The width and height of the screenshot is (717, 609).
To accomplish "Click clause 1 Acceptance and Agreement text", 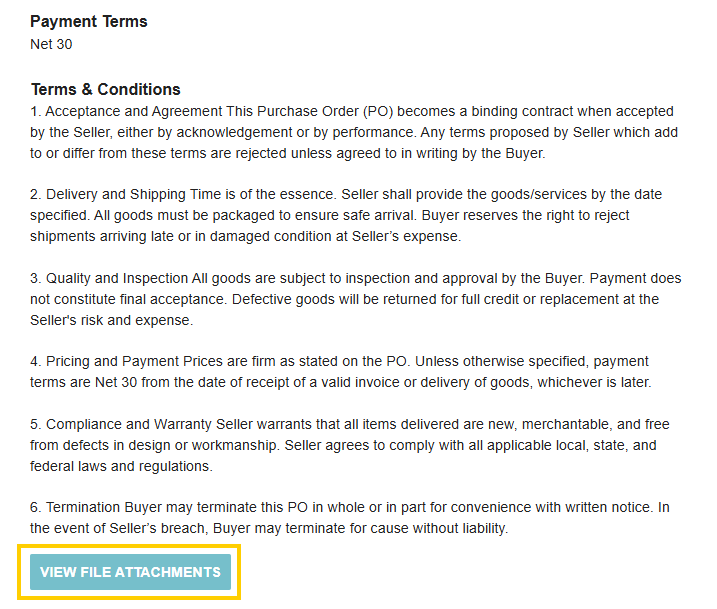I will [354, 132].
